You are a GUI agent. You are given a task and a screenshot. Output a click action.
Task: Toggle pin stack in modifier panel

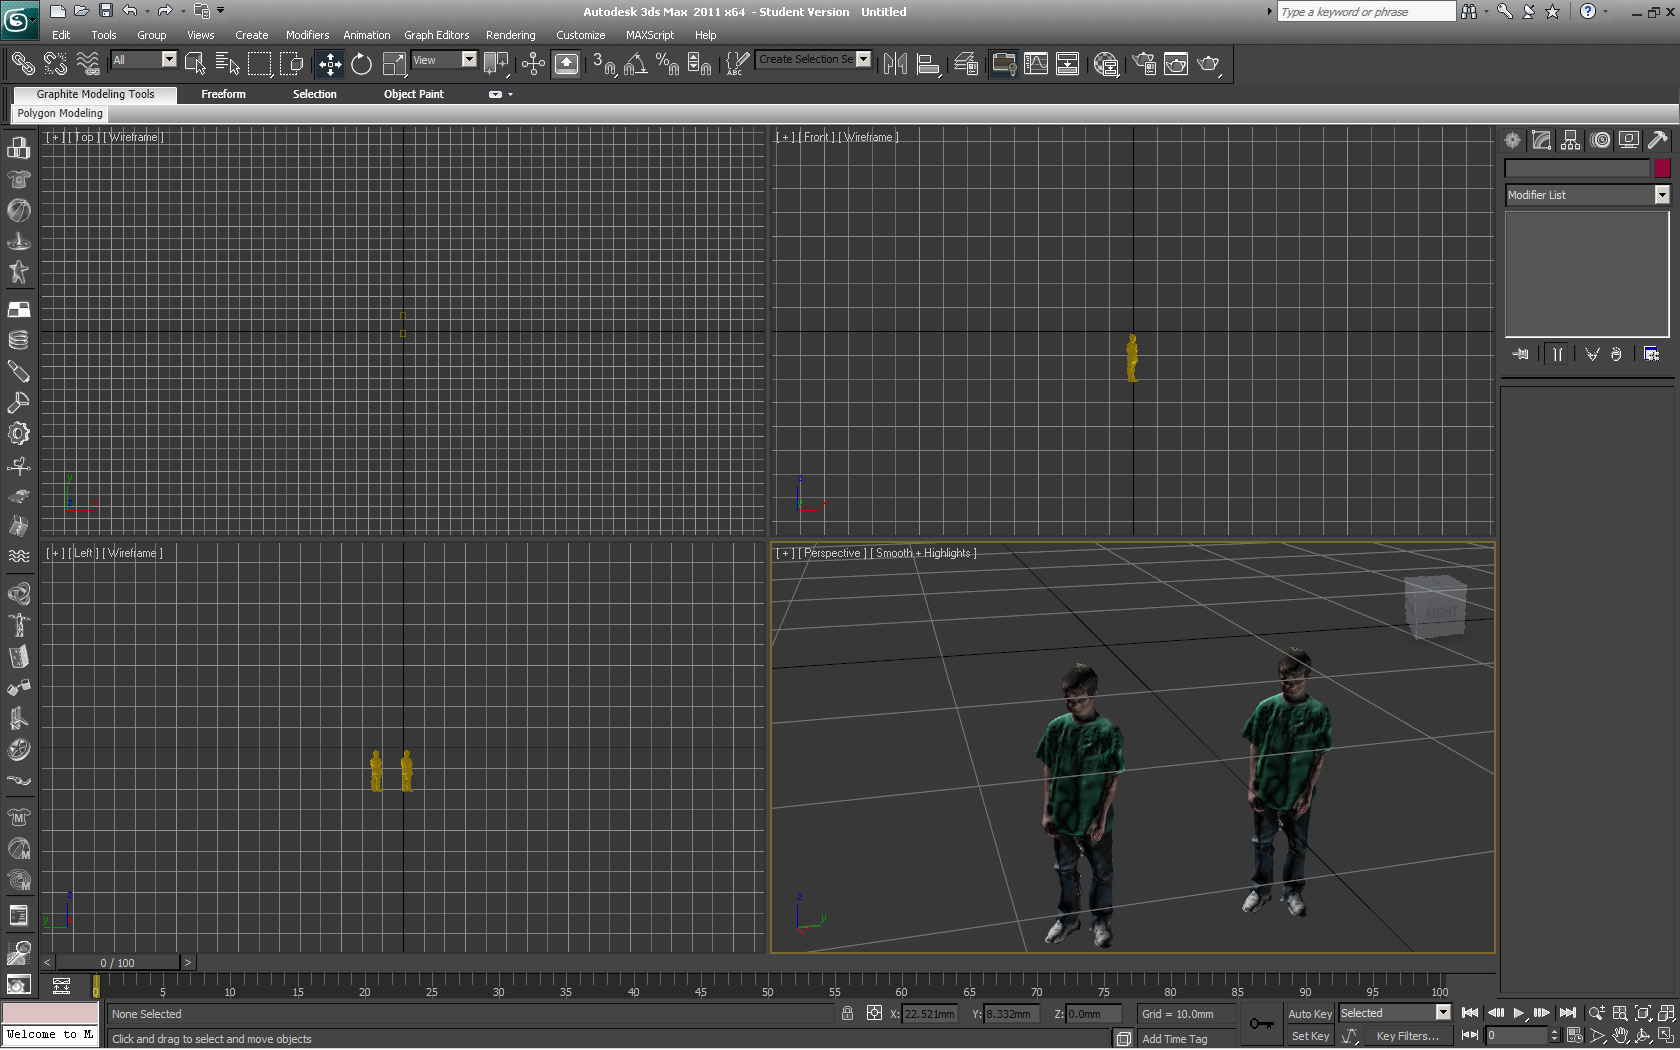point(1521,354)
